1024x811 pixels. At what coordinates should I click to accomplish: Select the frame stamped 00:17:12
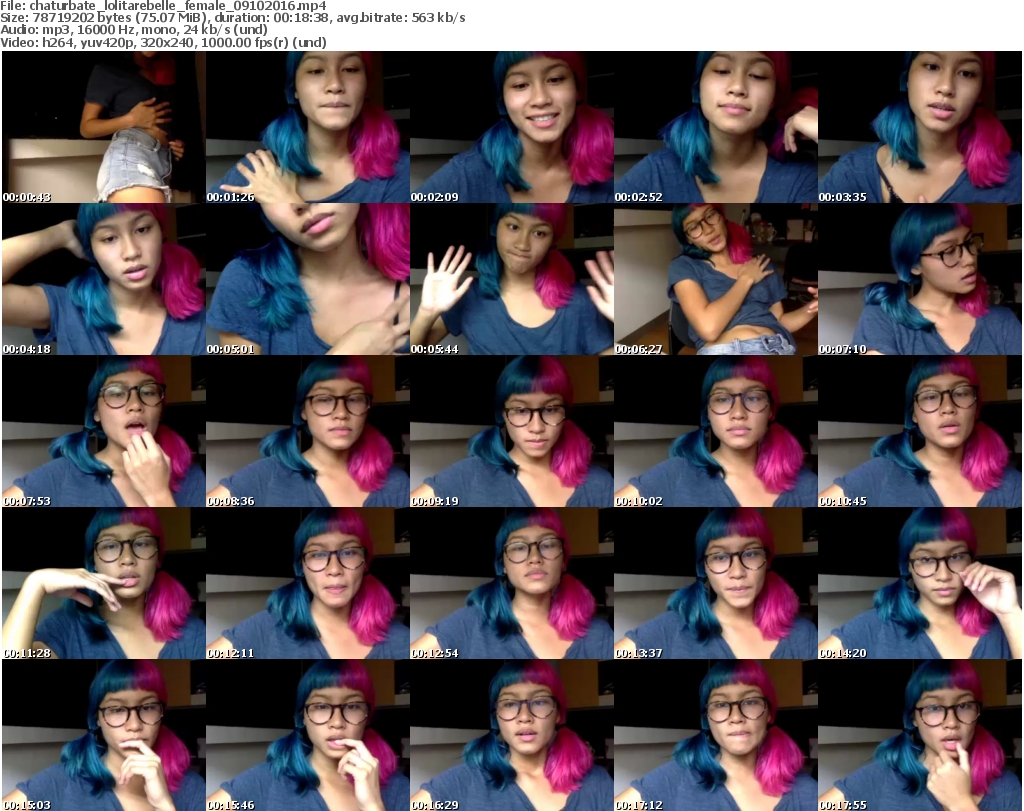[x=716, y=735]
